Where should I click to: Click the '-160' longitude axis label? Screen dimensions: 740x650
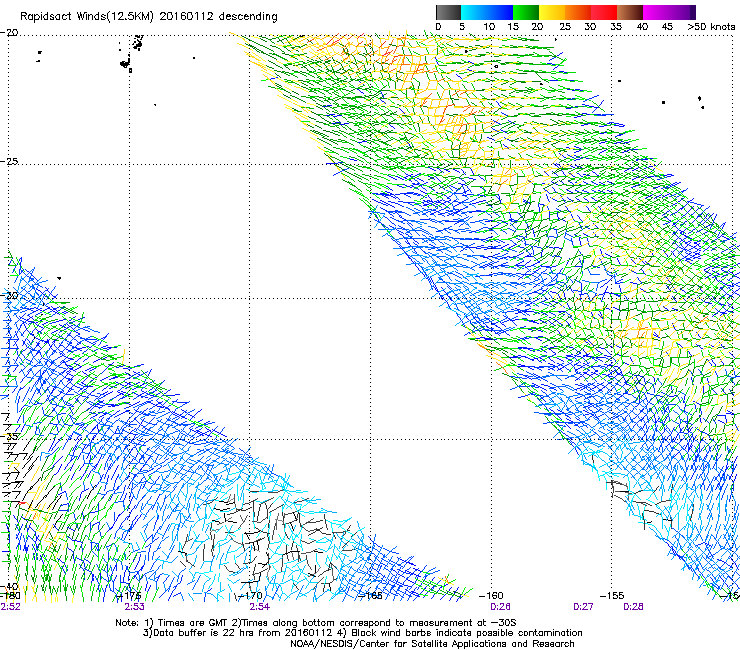tap(491, 596)
